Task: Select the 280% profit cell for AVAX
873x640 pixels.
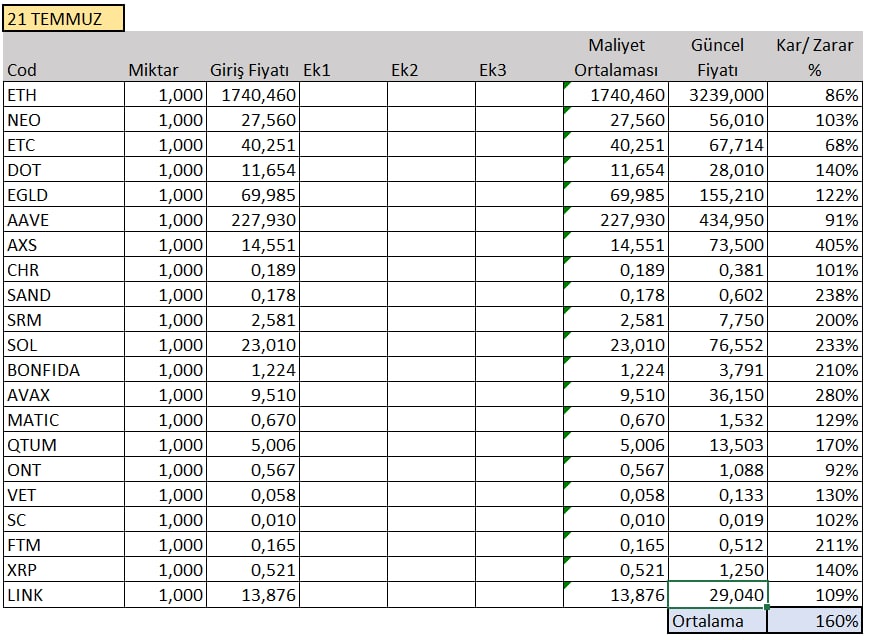Action: pyautogui.click(x=815, y=395)
